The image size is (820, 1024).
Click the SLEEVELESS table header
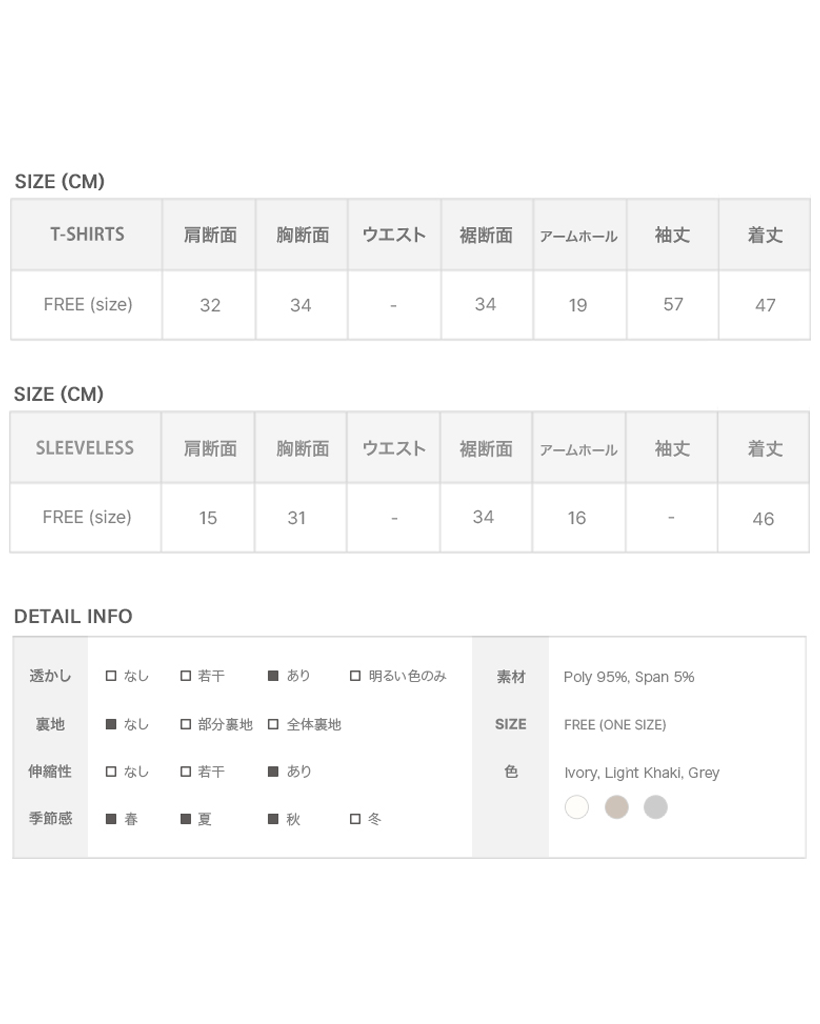pos(85,448)
